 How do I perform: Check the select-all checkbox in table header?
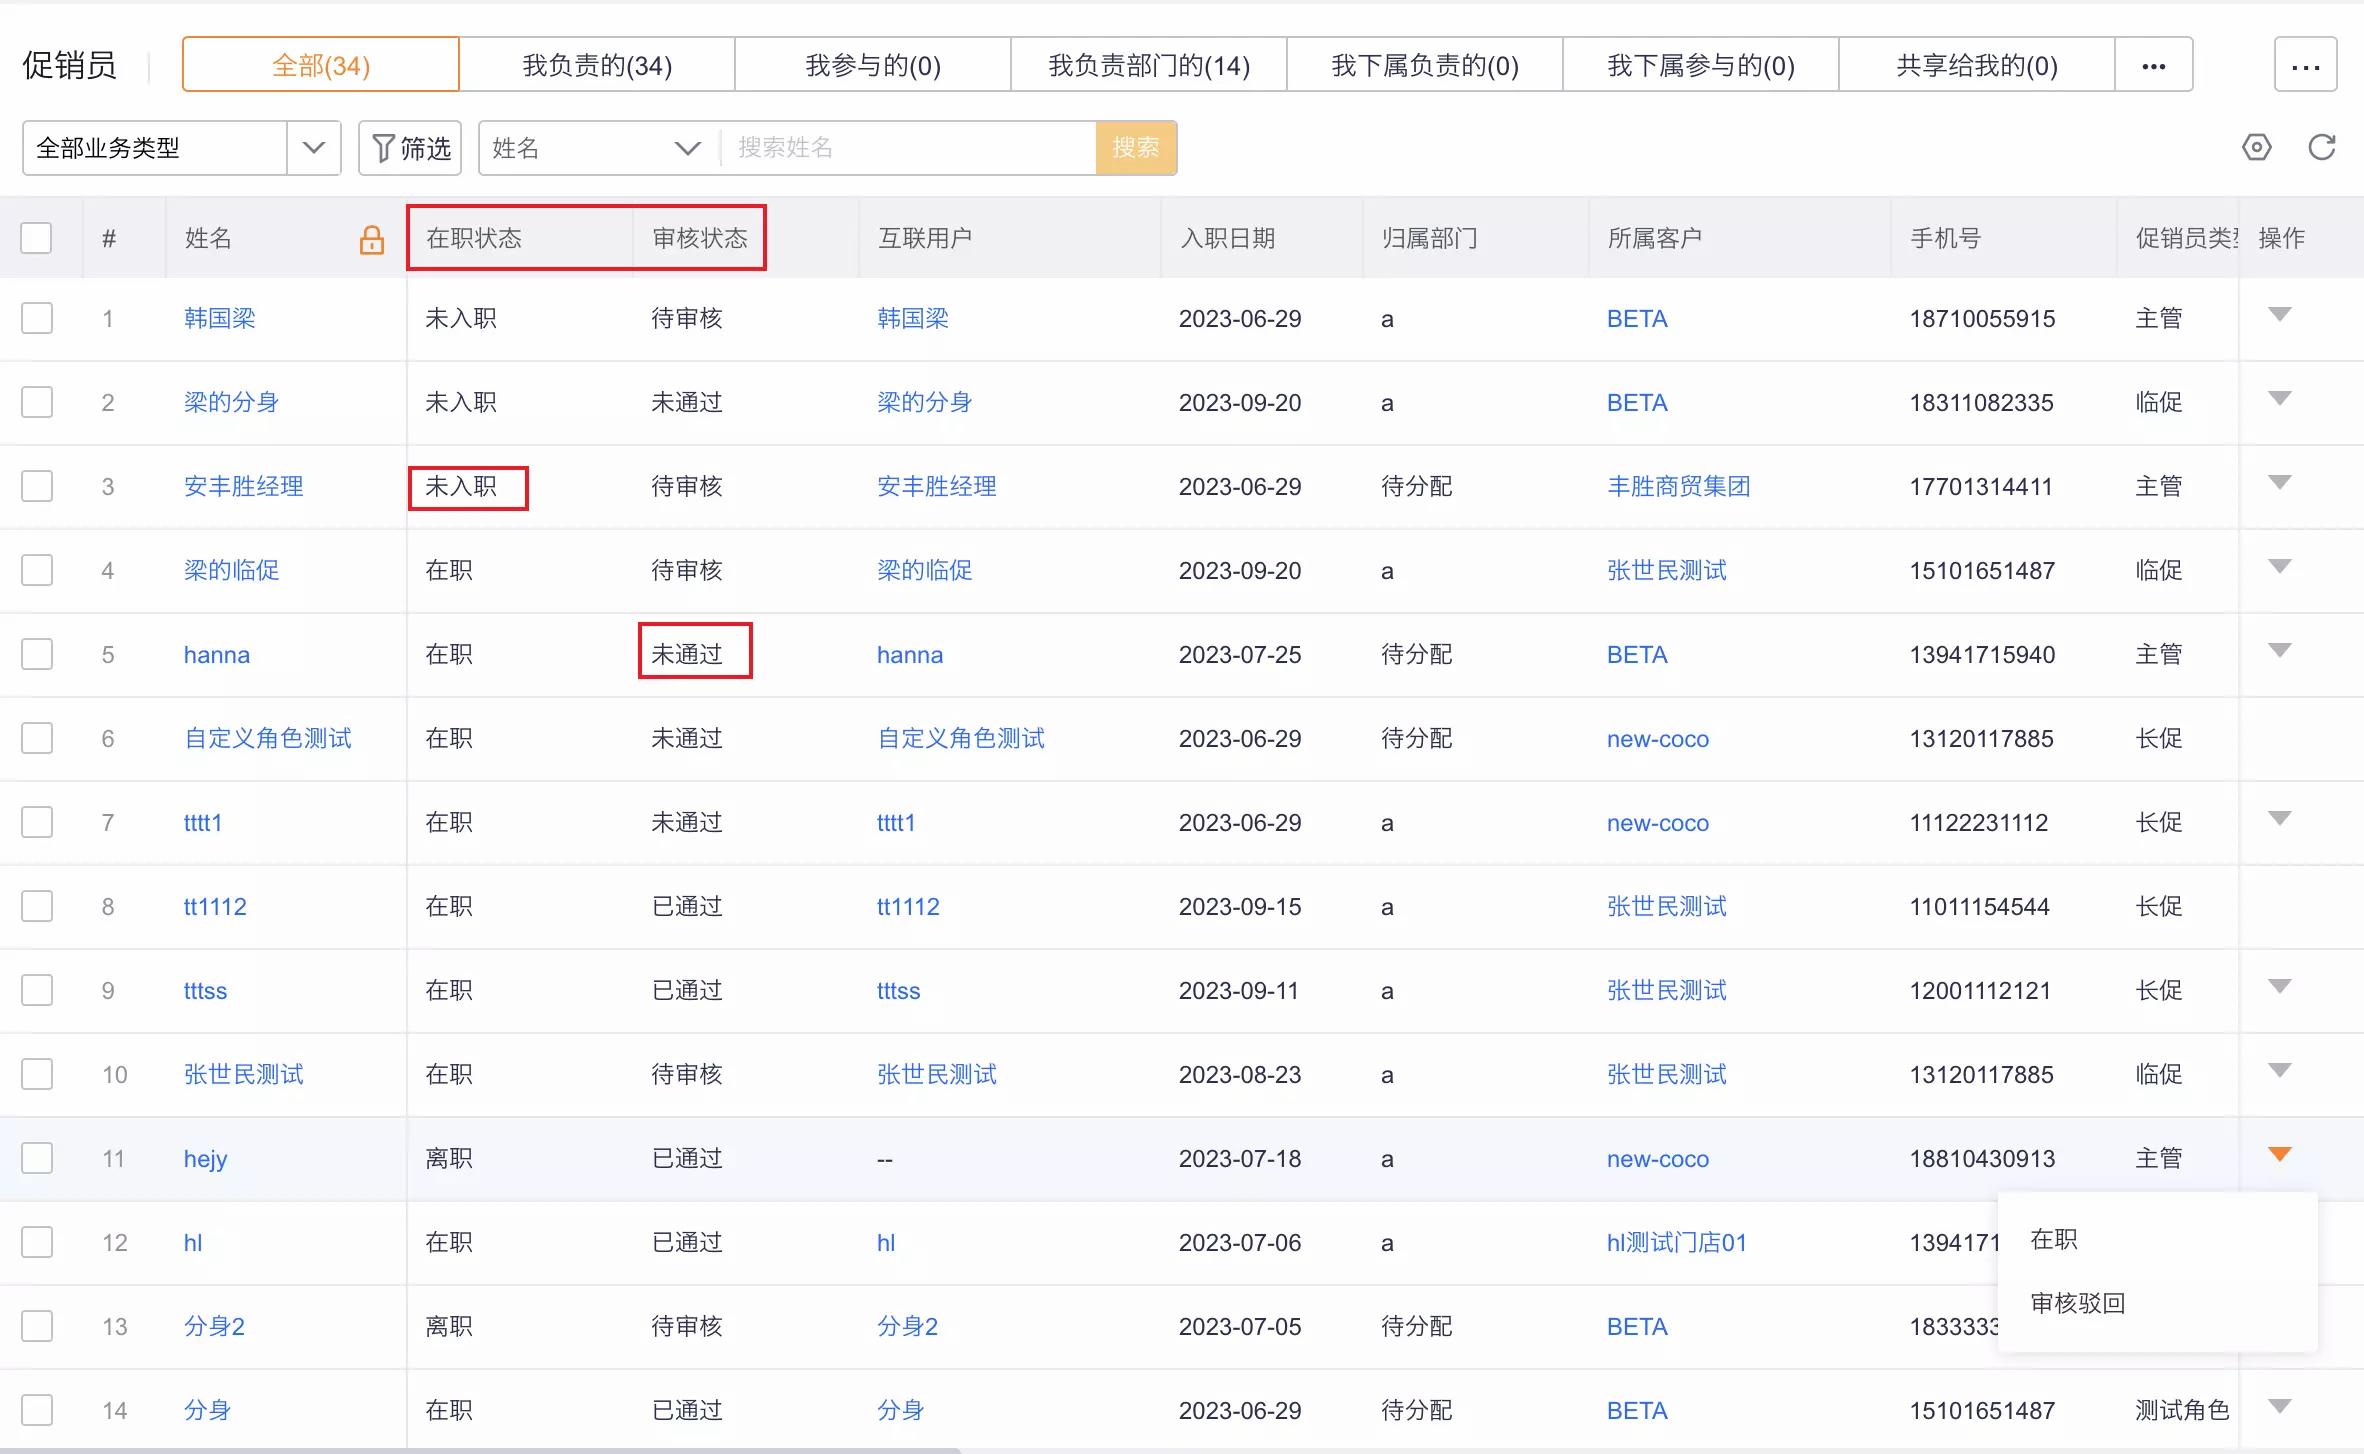(x=37, y=238)
